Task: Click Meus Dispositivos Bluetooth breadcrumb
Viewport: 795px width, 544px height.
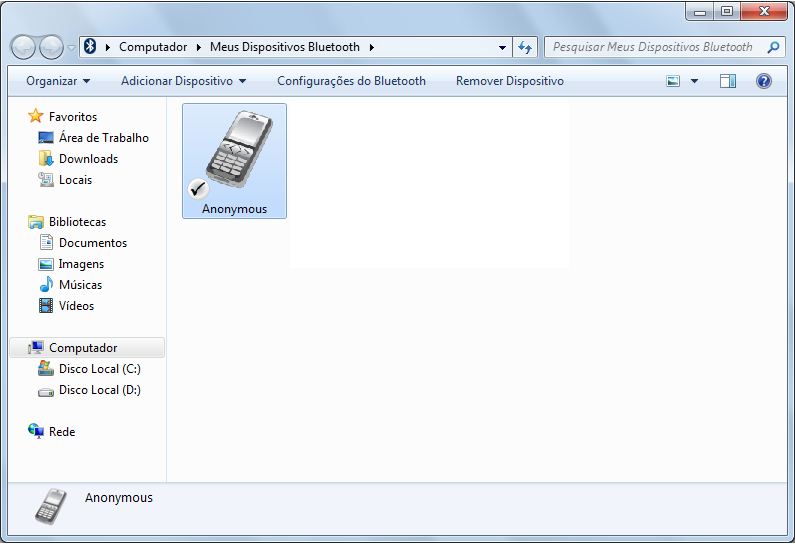Action: click(284, 47)
